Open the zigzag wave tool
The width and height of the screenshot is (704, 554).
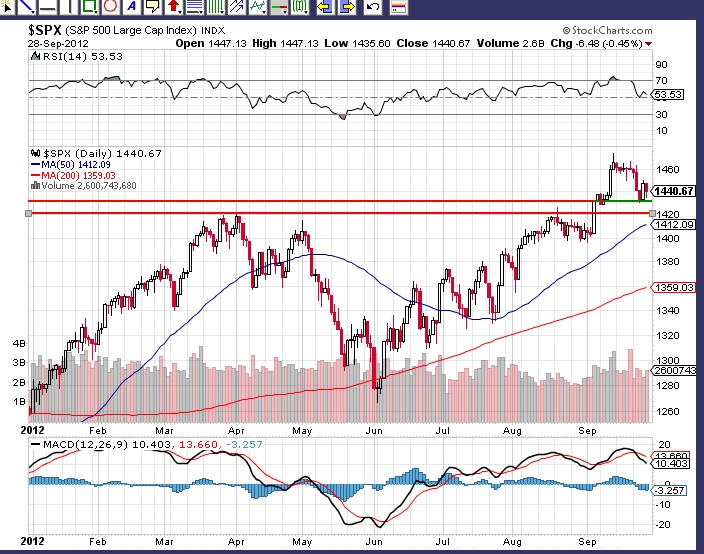click(258, 7)
